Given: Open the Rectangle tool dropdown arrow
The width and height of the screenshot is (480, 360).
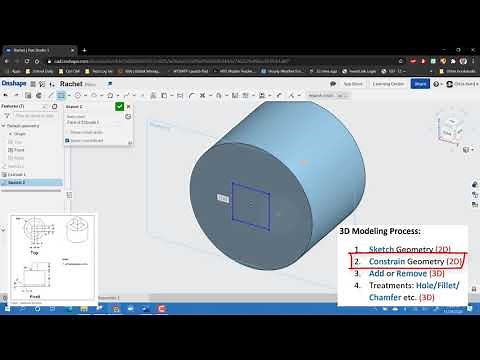Looking at the screenshot, I should [x=69, y=96].
